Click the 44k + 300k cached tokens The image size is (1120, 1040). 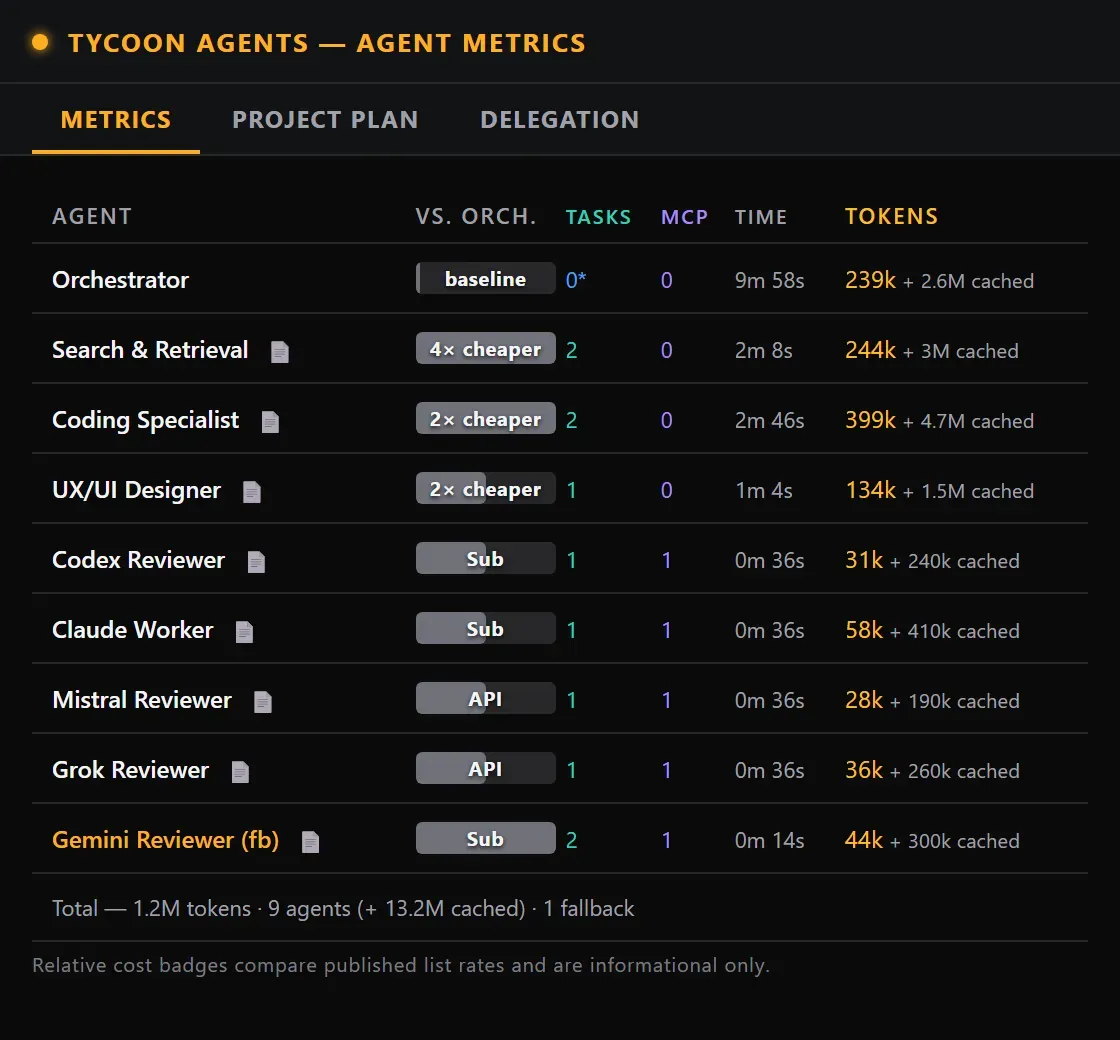932,840
